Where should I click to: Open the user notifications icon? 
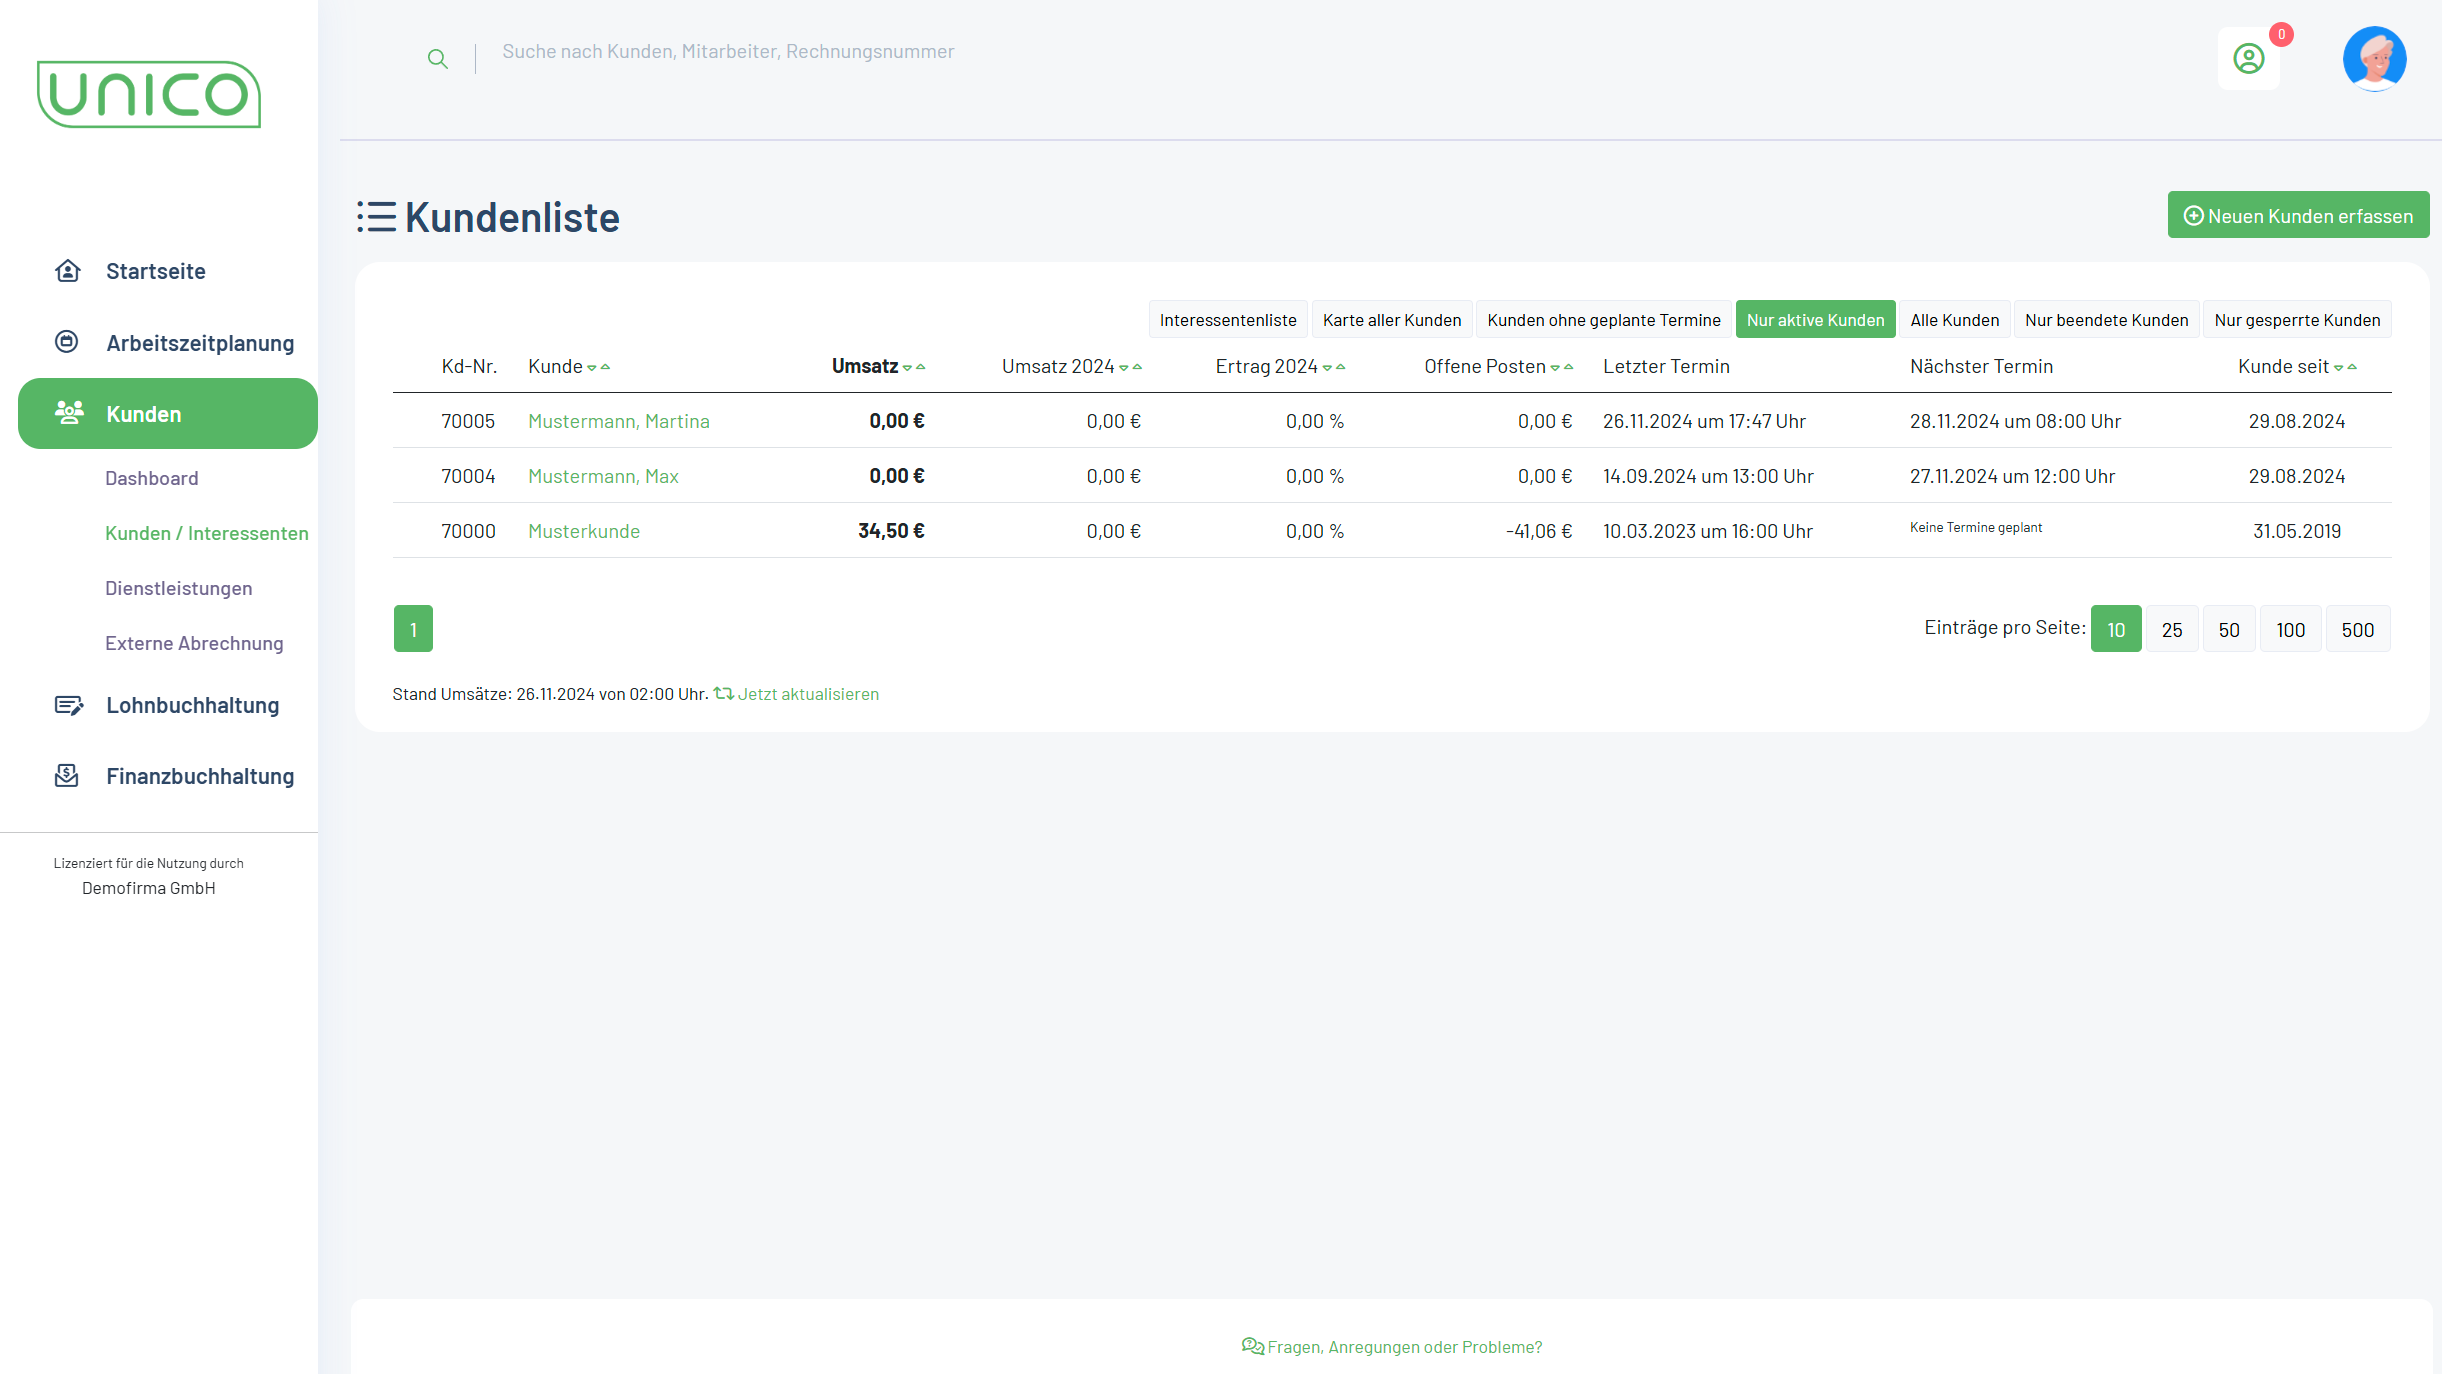pos(2248,59)
